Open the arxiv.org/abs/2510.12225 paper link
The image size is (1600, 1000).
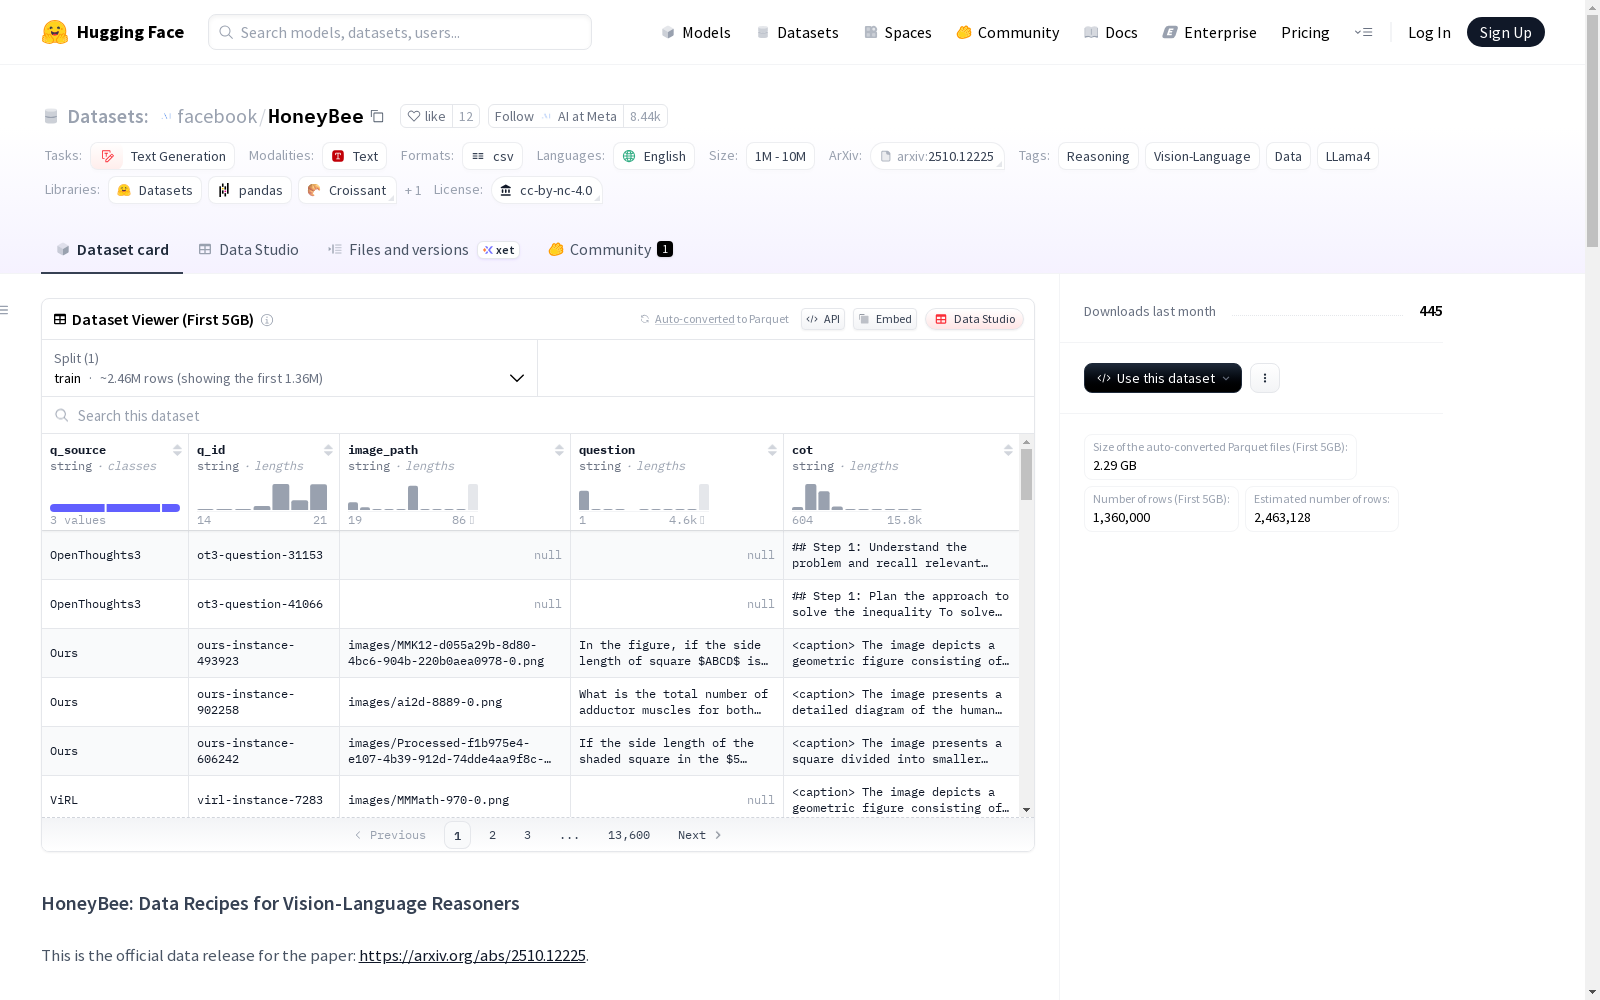[472, 955]
